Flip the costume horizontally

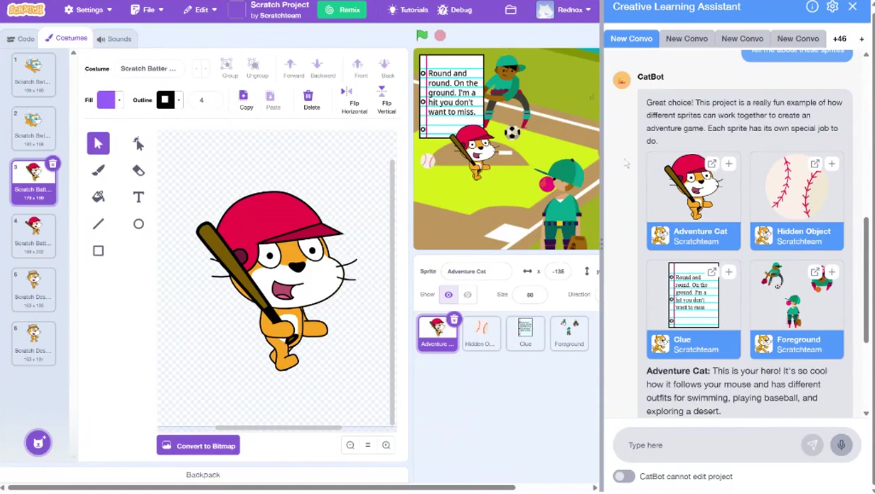355,99
